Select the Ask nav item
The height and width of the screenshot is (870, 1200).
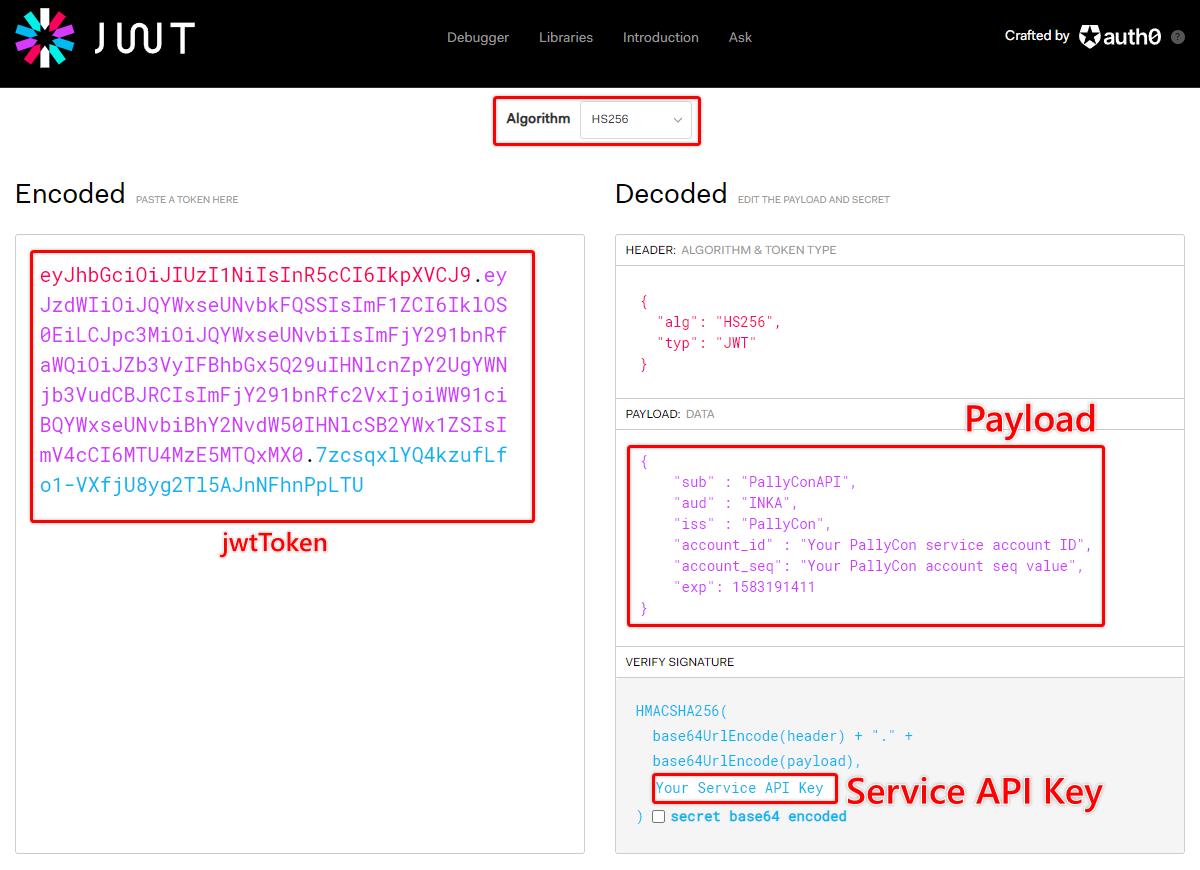point(740,37)
